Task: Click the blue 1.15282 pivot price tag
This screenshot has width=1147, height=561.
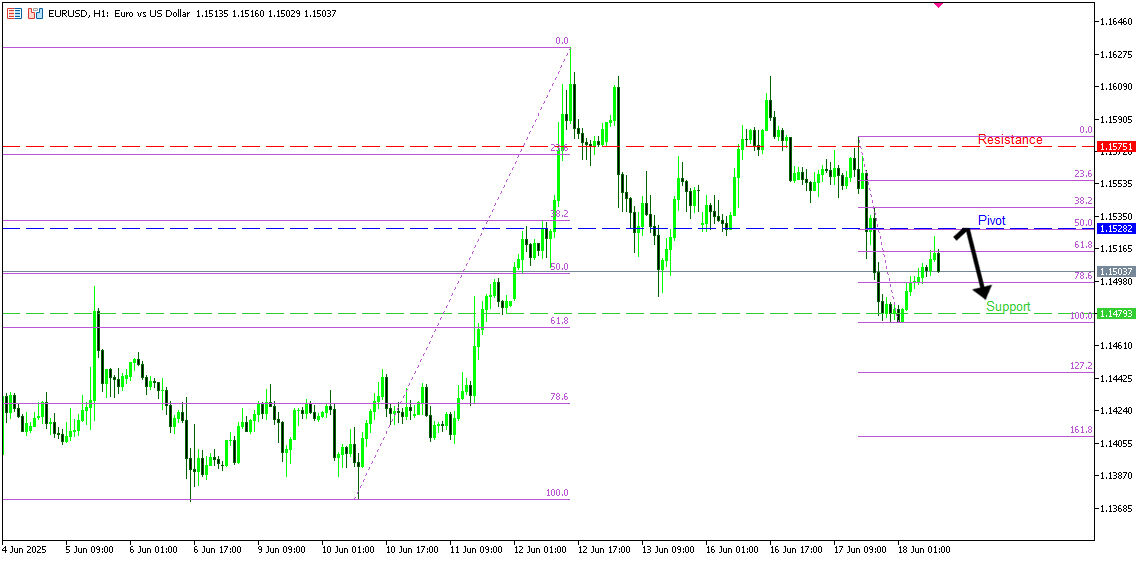Action: [x=1116, y=229]
